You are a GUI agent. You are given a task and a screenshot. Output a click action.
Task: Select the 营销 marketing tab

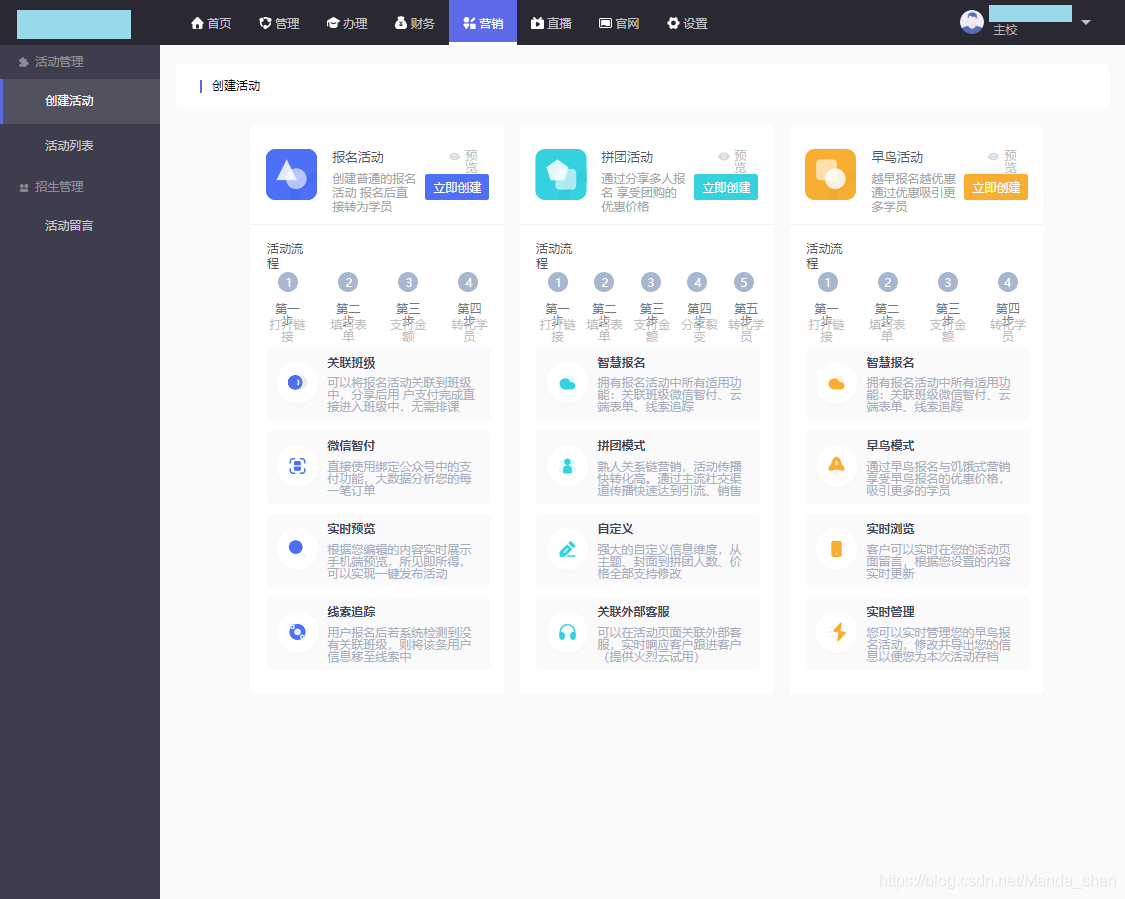pyautogui.click(x=483, y=23)
